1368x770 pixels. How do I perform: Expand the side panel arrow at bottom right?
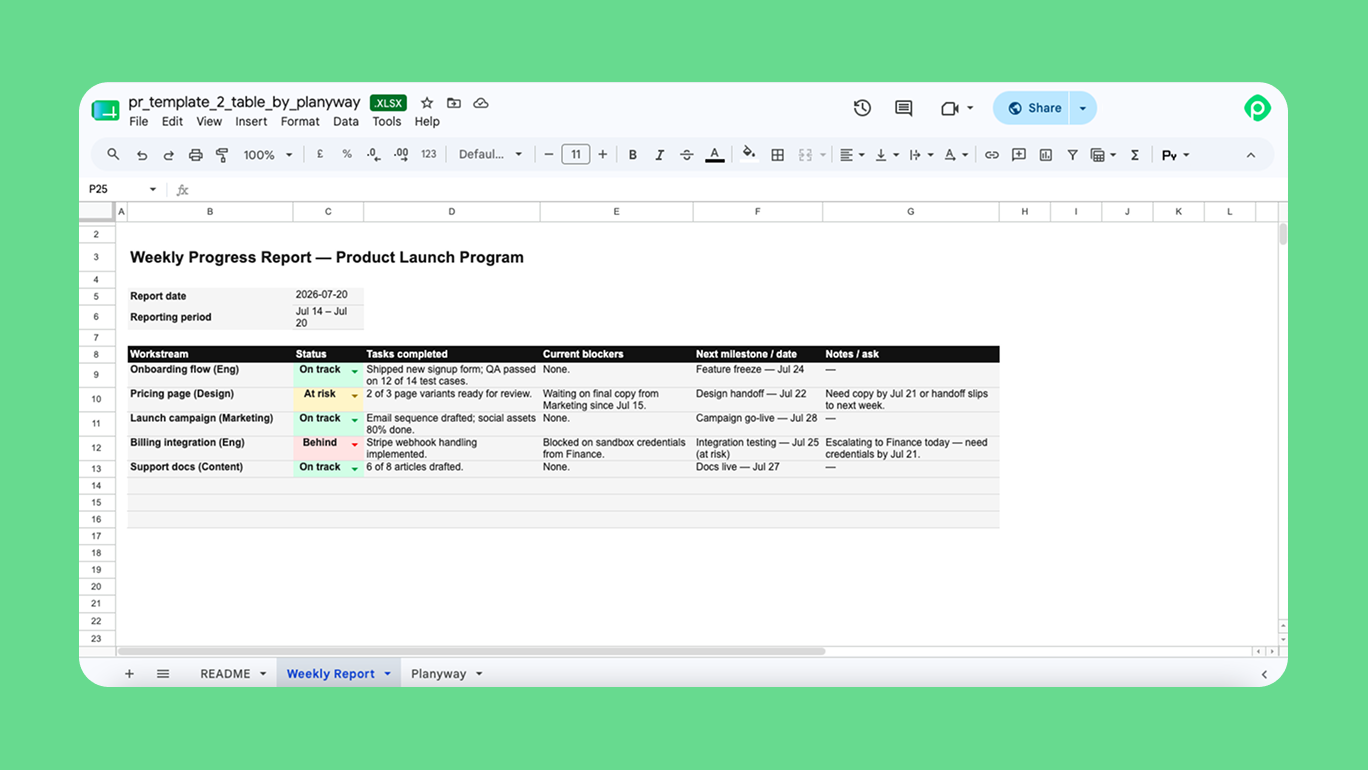[x=1264, y=675]
